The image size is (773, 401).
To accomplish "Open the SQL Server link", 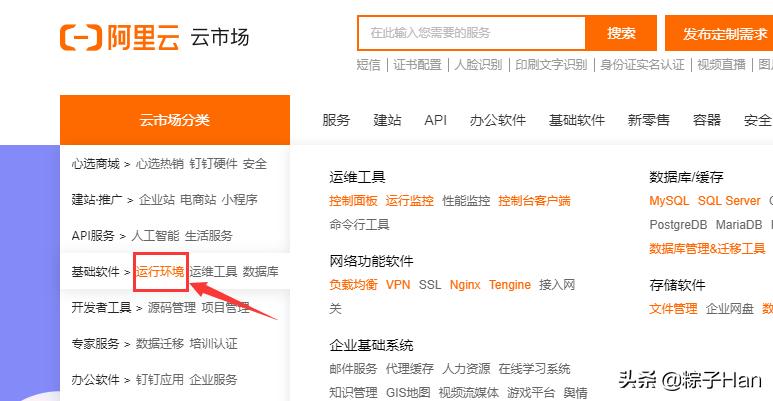I will click(x=729, y=201).
